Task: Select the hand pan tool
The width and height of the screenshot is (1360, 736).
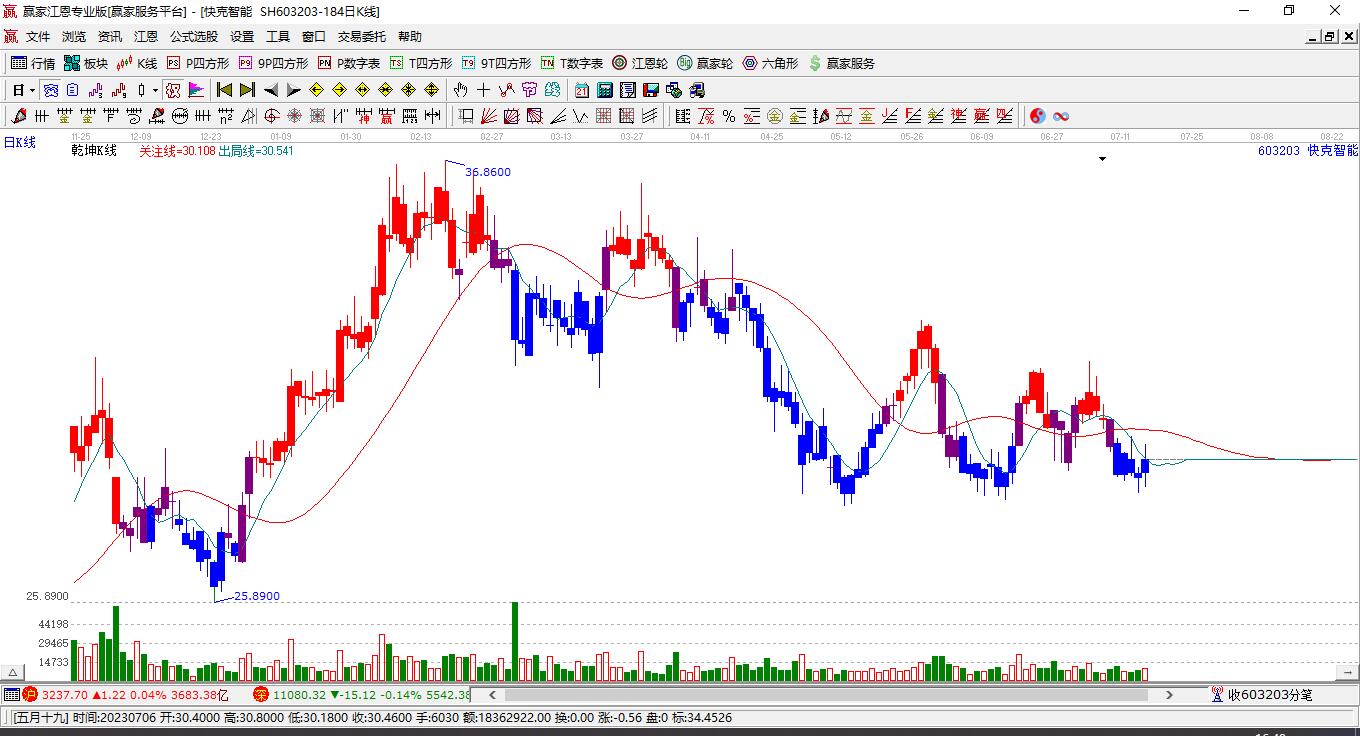Action: [x=461, y=90]
